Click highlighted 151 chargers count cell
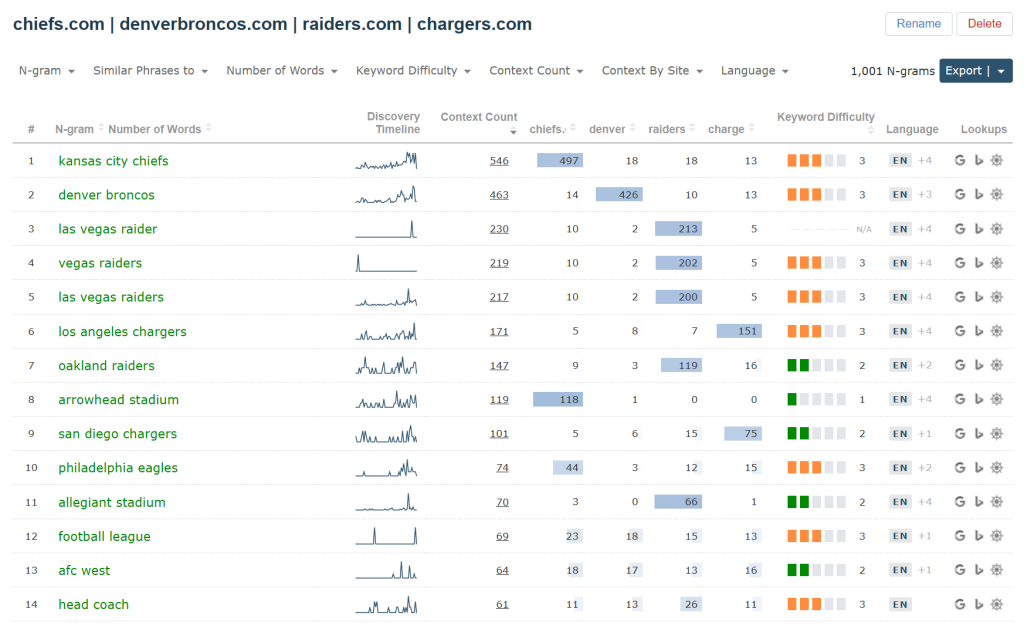The image size is (1024, 626). pos(739,331)
